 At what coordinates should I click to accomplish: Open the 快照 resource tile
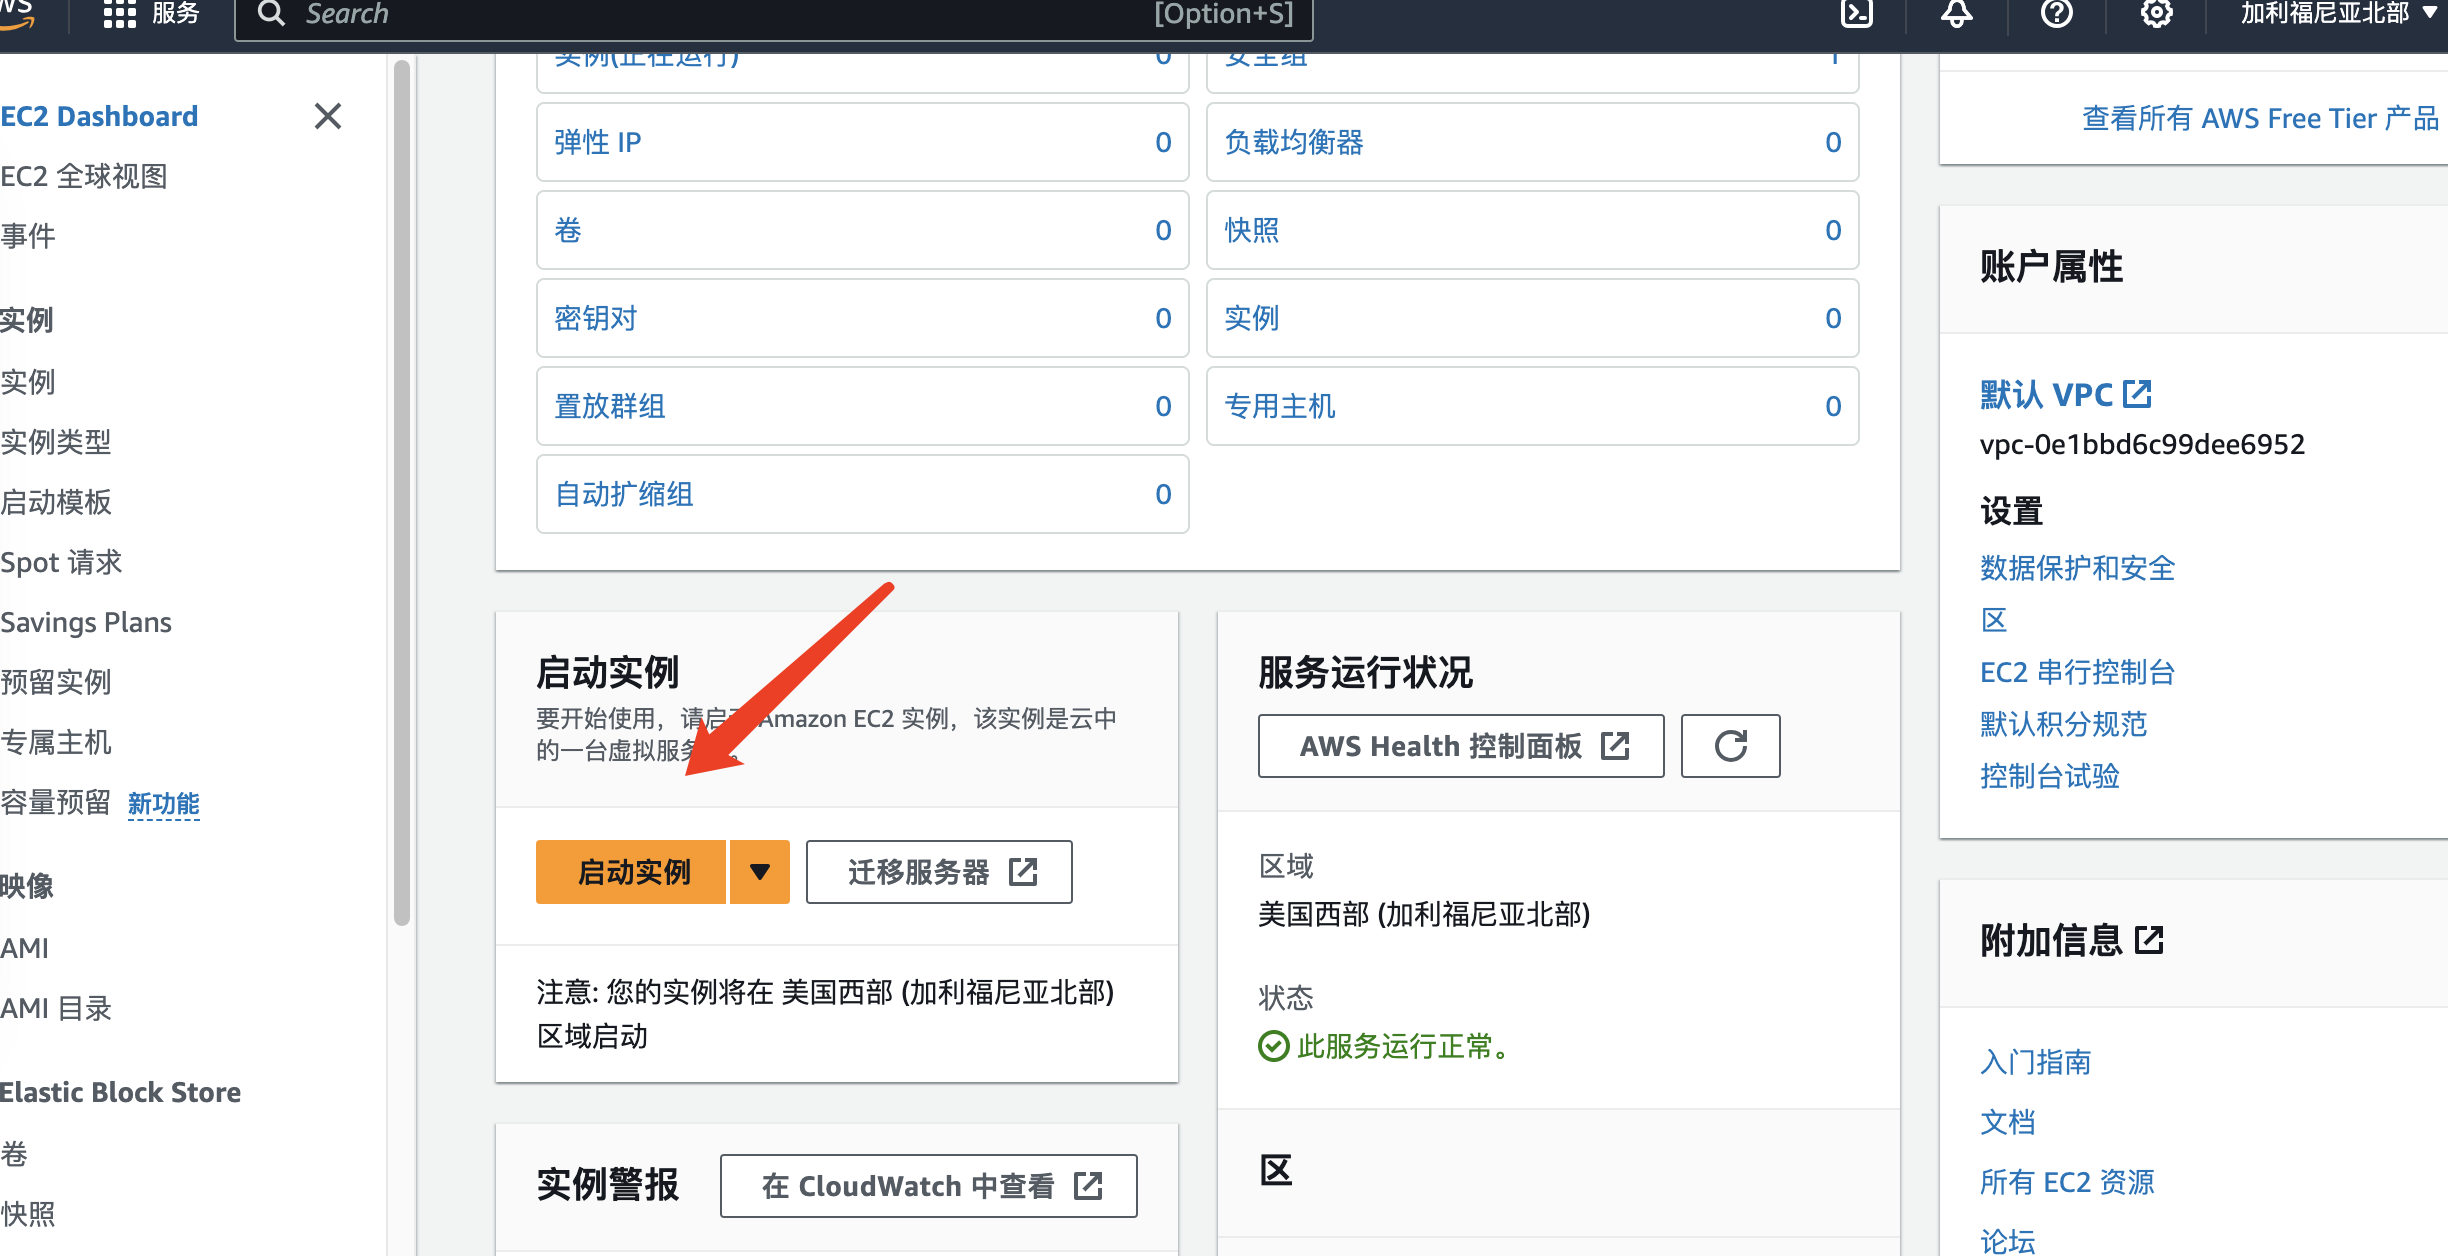click(x=1532, y=230)
